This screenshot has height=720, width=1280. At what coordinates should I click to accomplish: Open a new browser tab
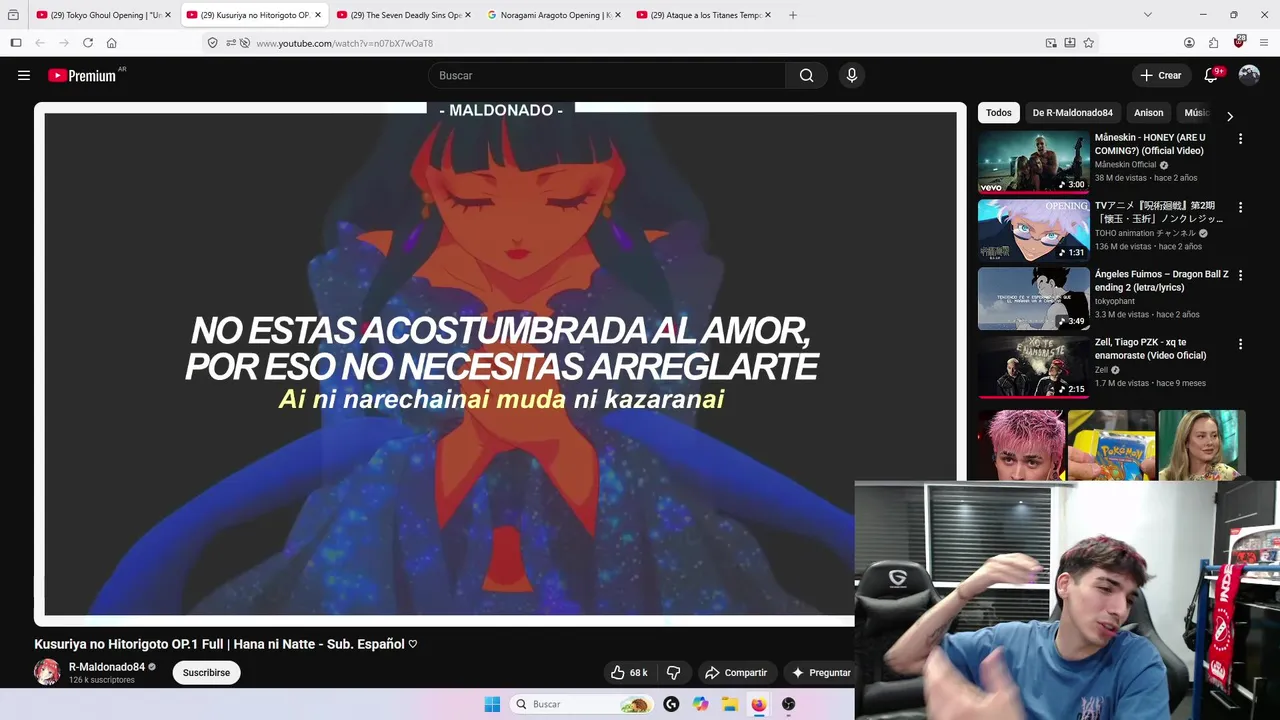click(x=793, y=15)
